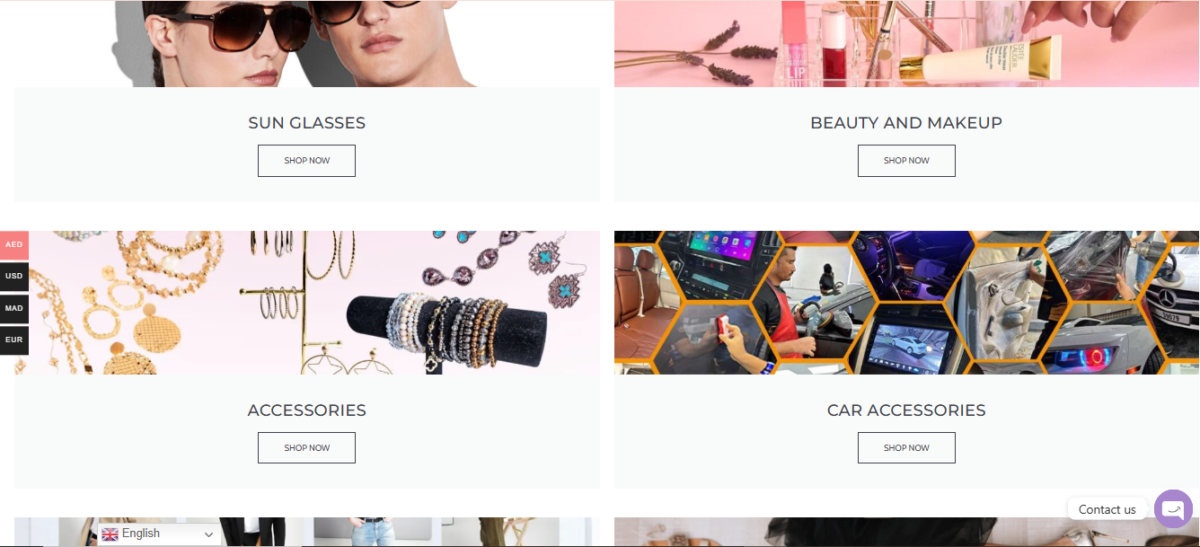Expand the English language dropdown

click(x=159, y=534)
